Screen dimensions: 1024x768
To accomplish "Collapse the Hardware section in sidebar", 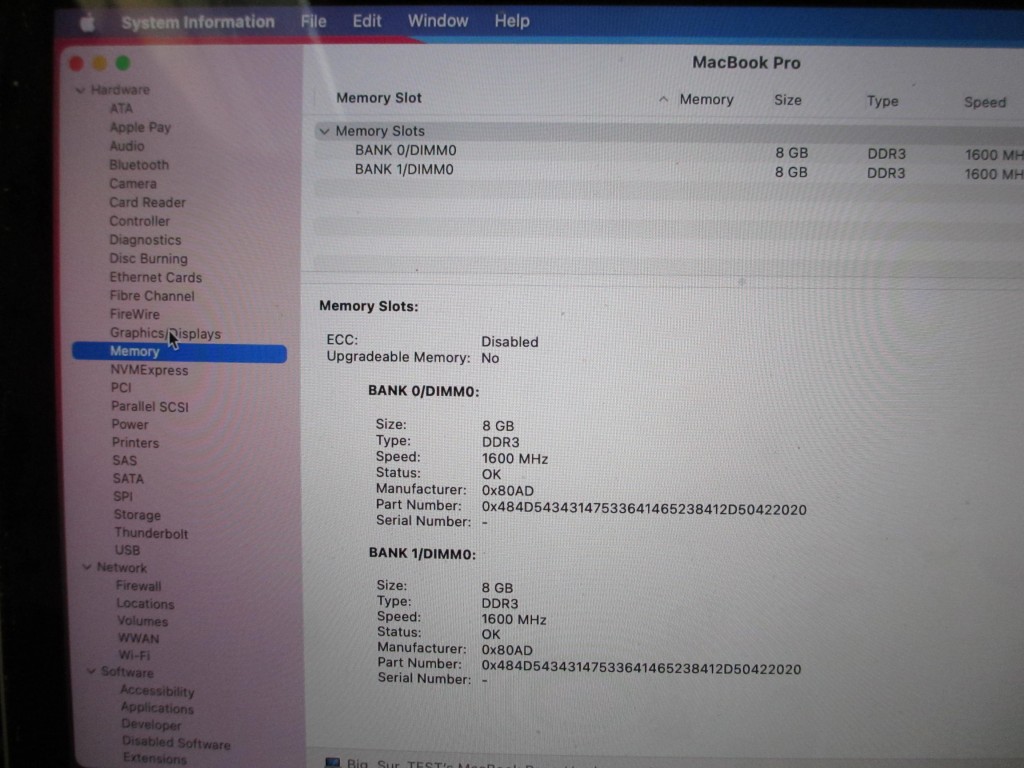I will [80, 90].
